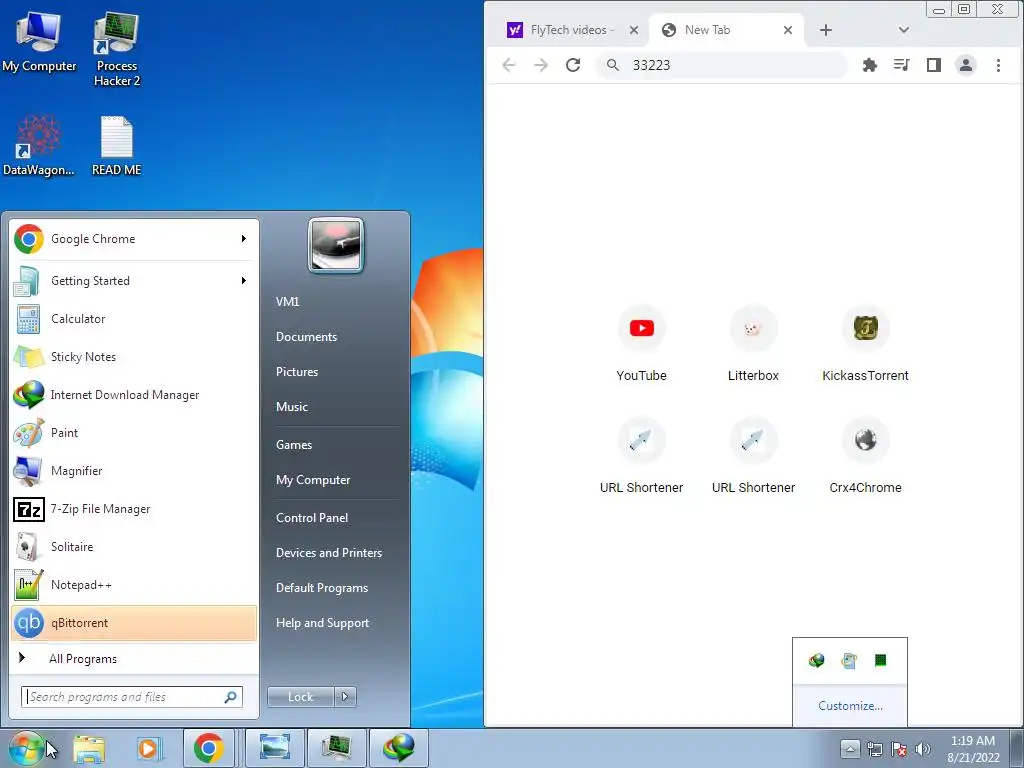The width and height of the screenshot is (1024, 768).
Task: Open Windows Media Player from taskbar
Action: [149, 748]
